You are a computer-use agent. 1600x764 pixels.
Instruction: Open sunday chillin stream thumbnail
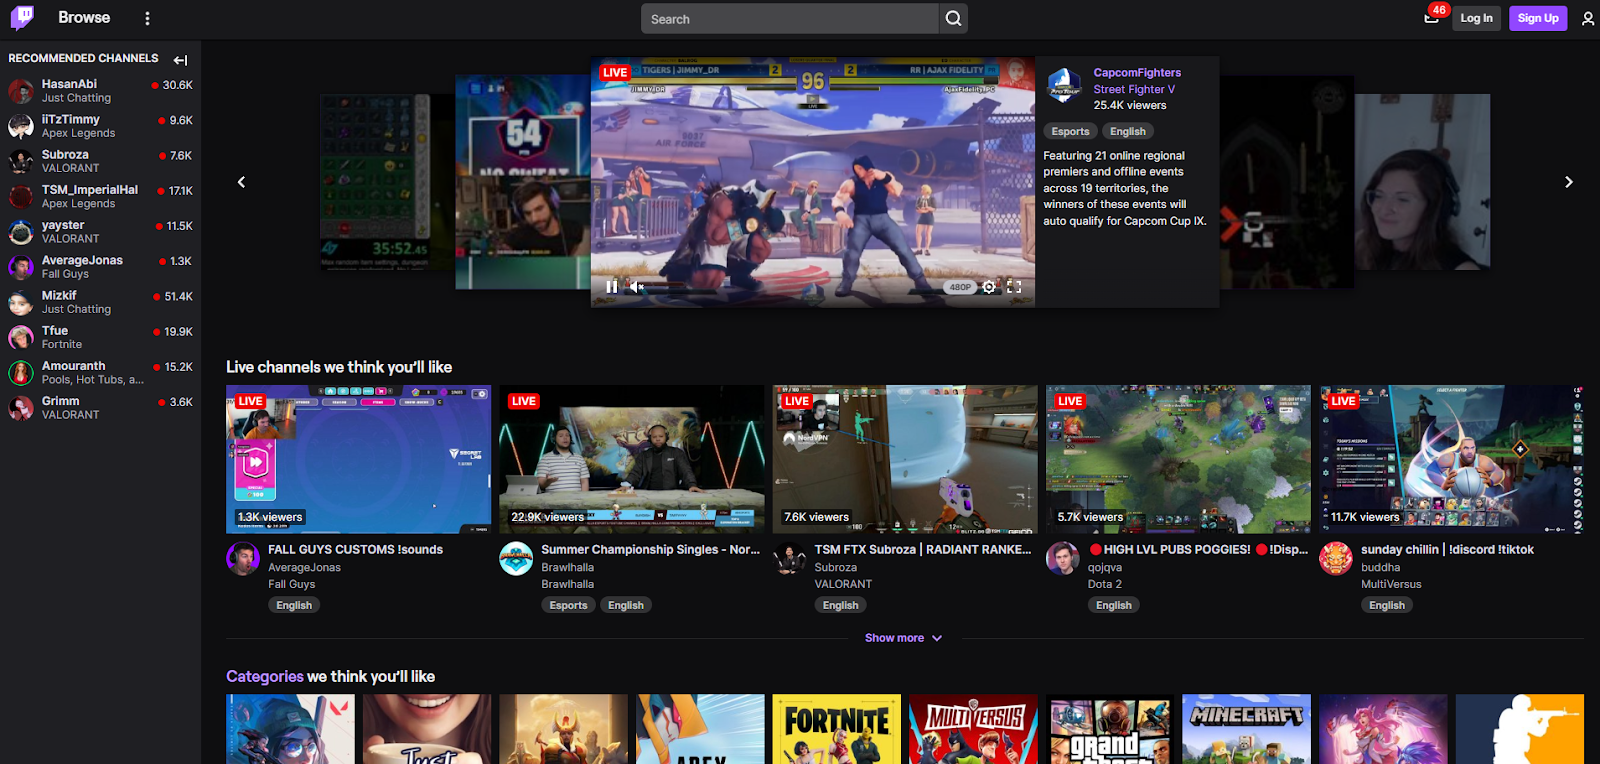(x=1451, y=459)
